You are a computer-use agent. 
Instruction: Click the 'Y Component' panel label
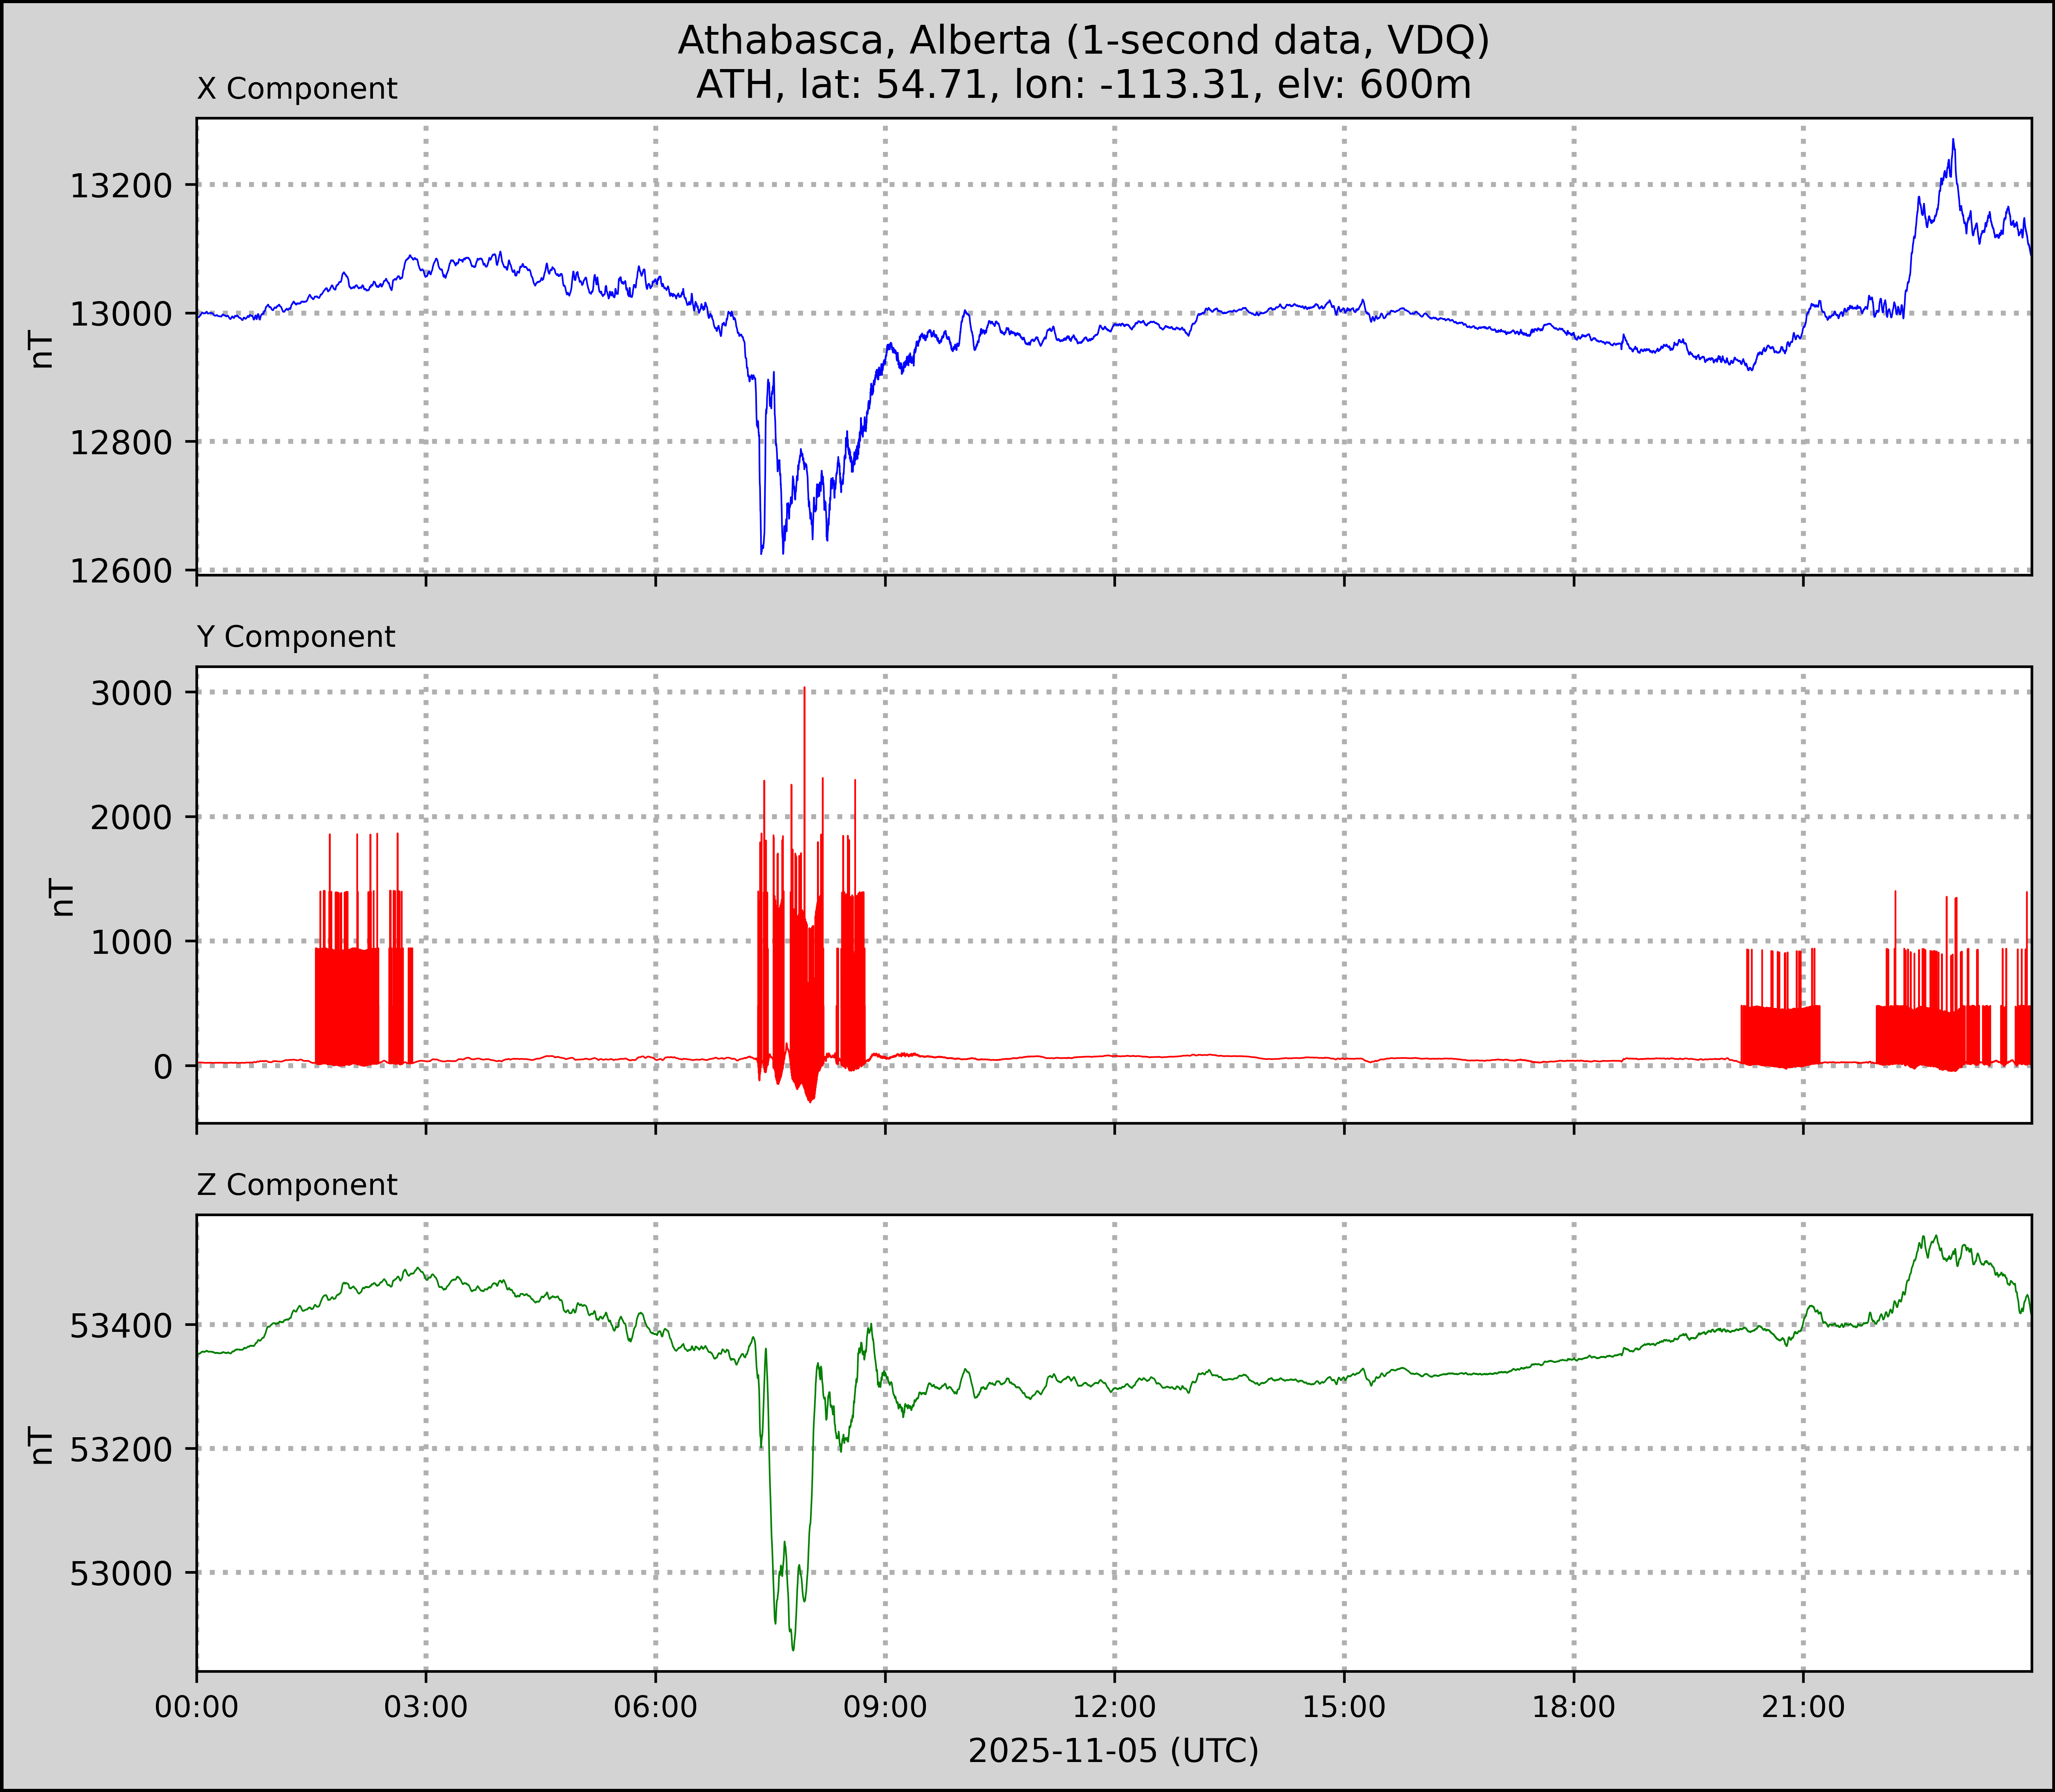click(x=296, y=637)
